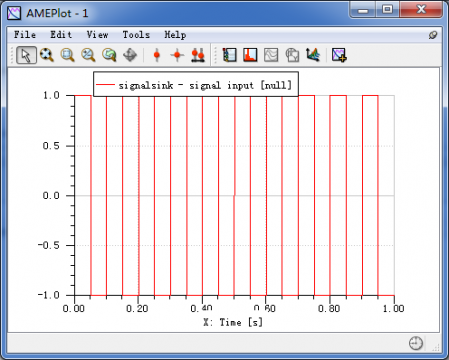Enable the vertical cursor marker tool
This screenshot has width=449, height=360.
pyautogui.click(x=157, y=55)
